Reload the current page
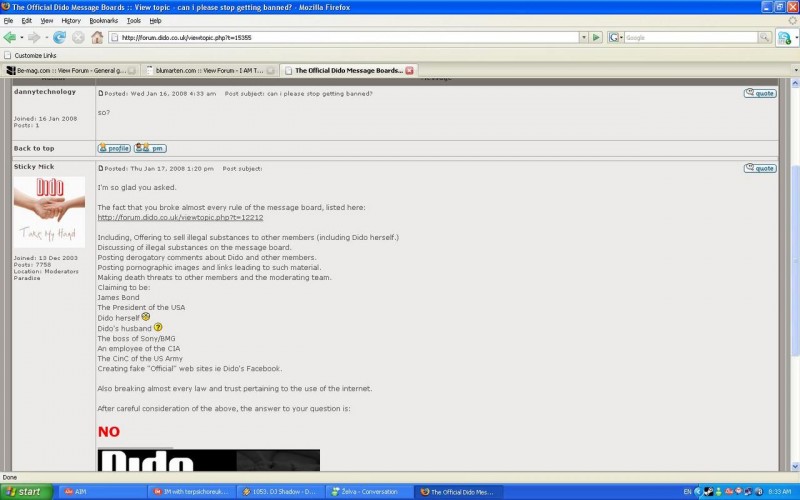This screenshot has width=800, height=500. pos(59,37)
